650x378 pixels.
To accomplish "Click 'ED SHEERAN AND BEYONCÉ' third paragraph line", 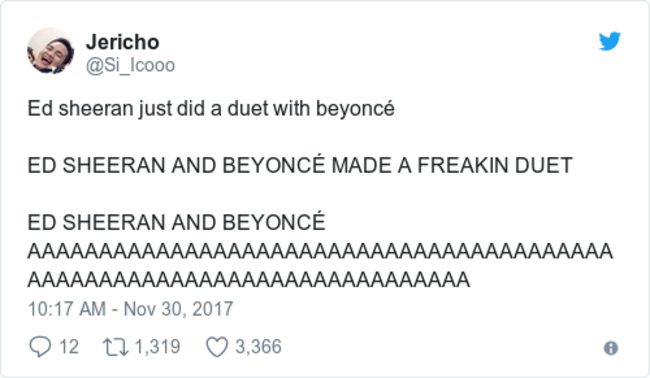I will coord(176,222).
